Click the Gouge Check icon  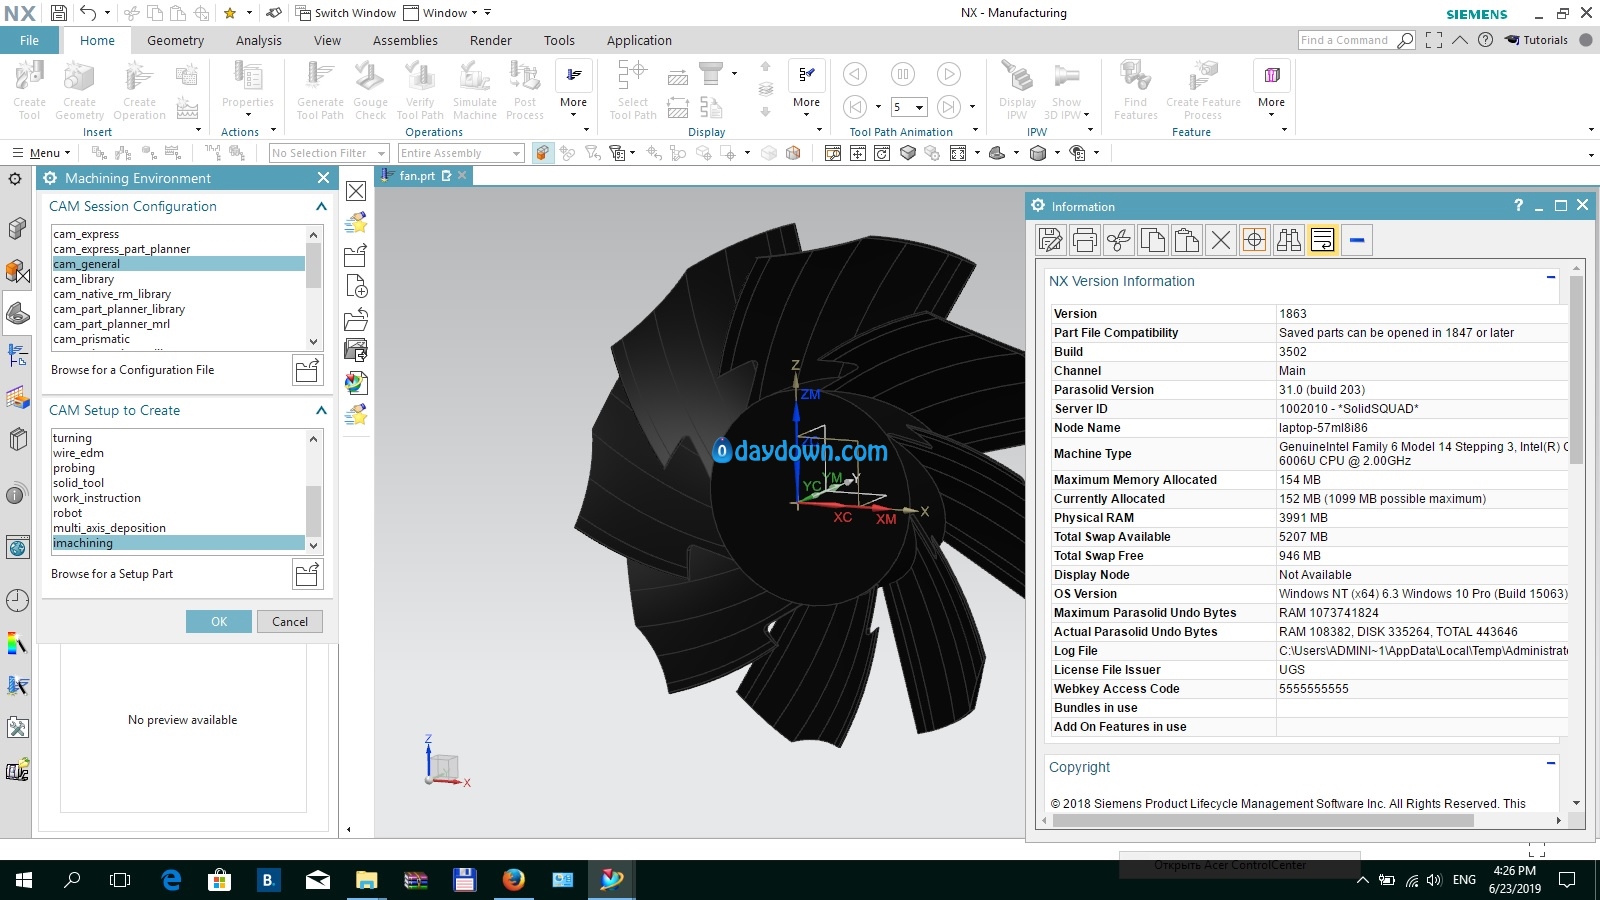coord(370,90)
